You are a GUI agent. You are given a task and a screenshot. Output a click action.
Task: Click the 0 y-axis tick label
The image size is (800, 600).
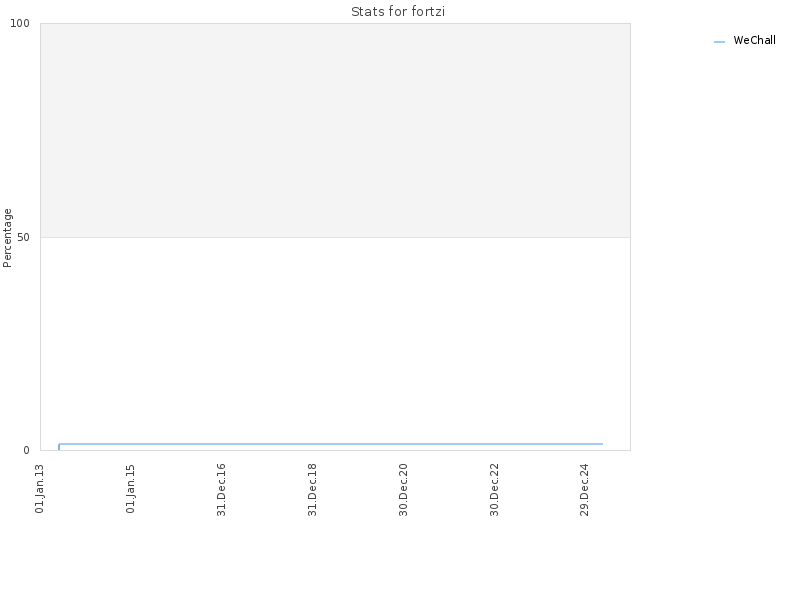click(27, 451)
